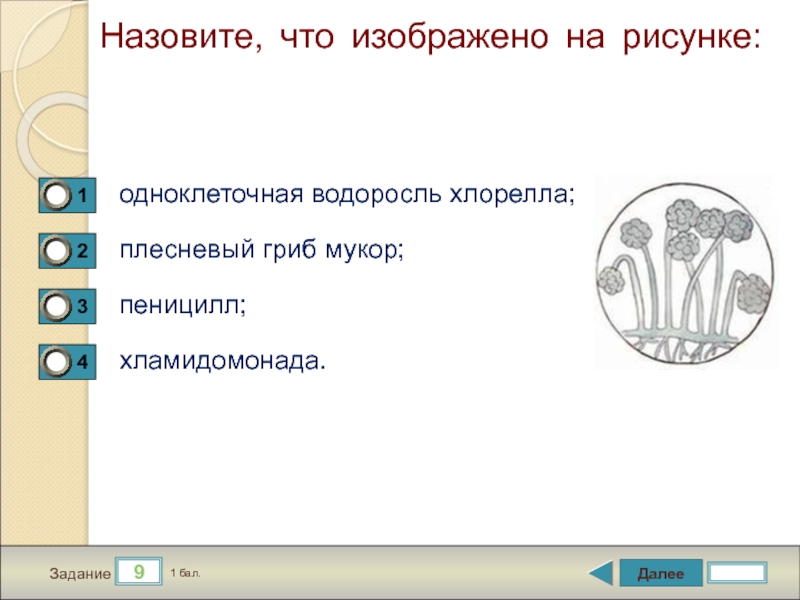Click the blue number 2 label

82,251
